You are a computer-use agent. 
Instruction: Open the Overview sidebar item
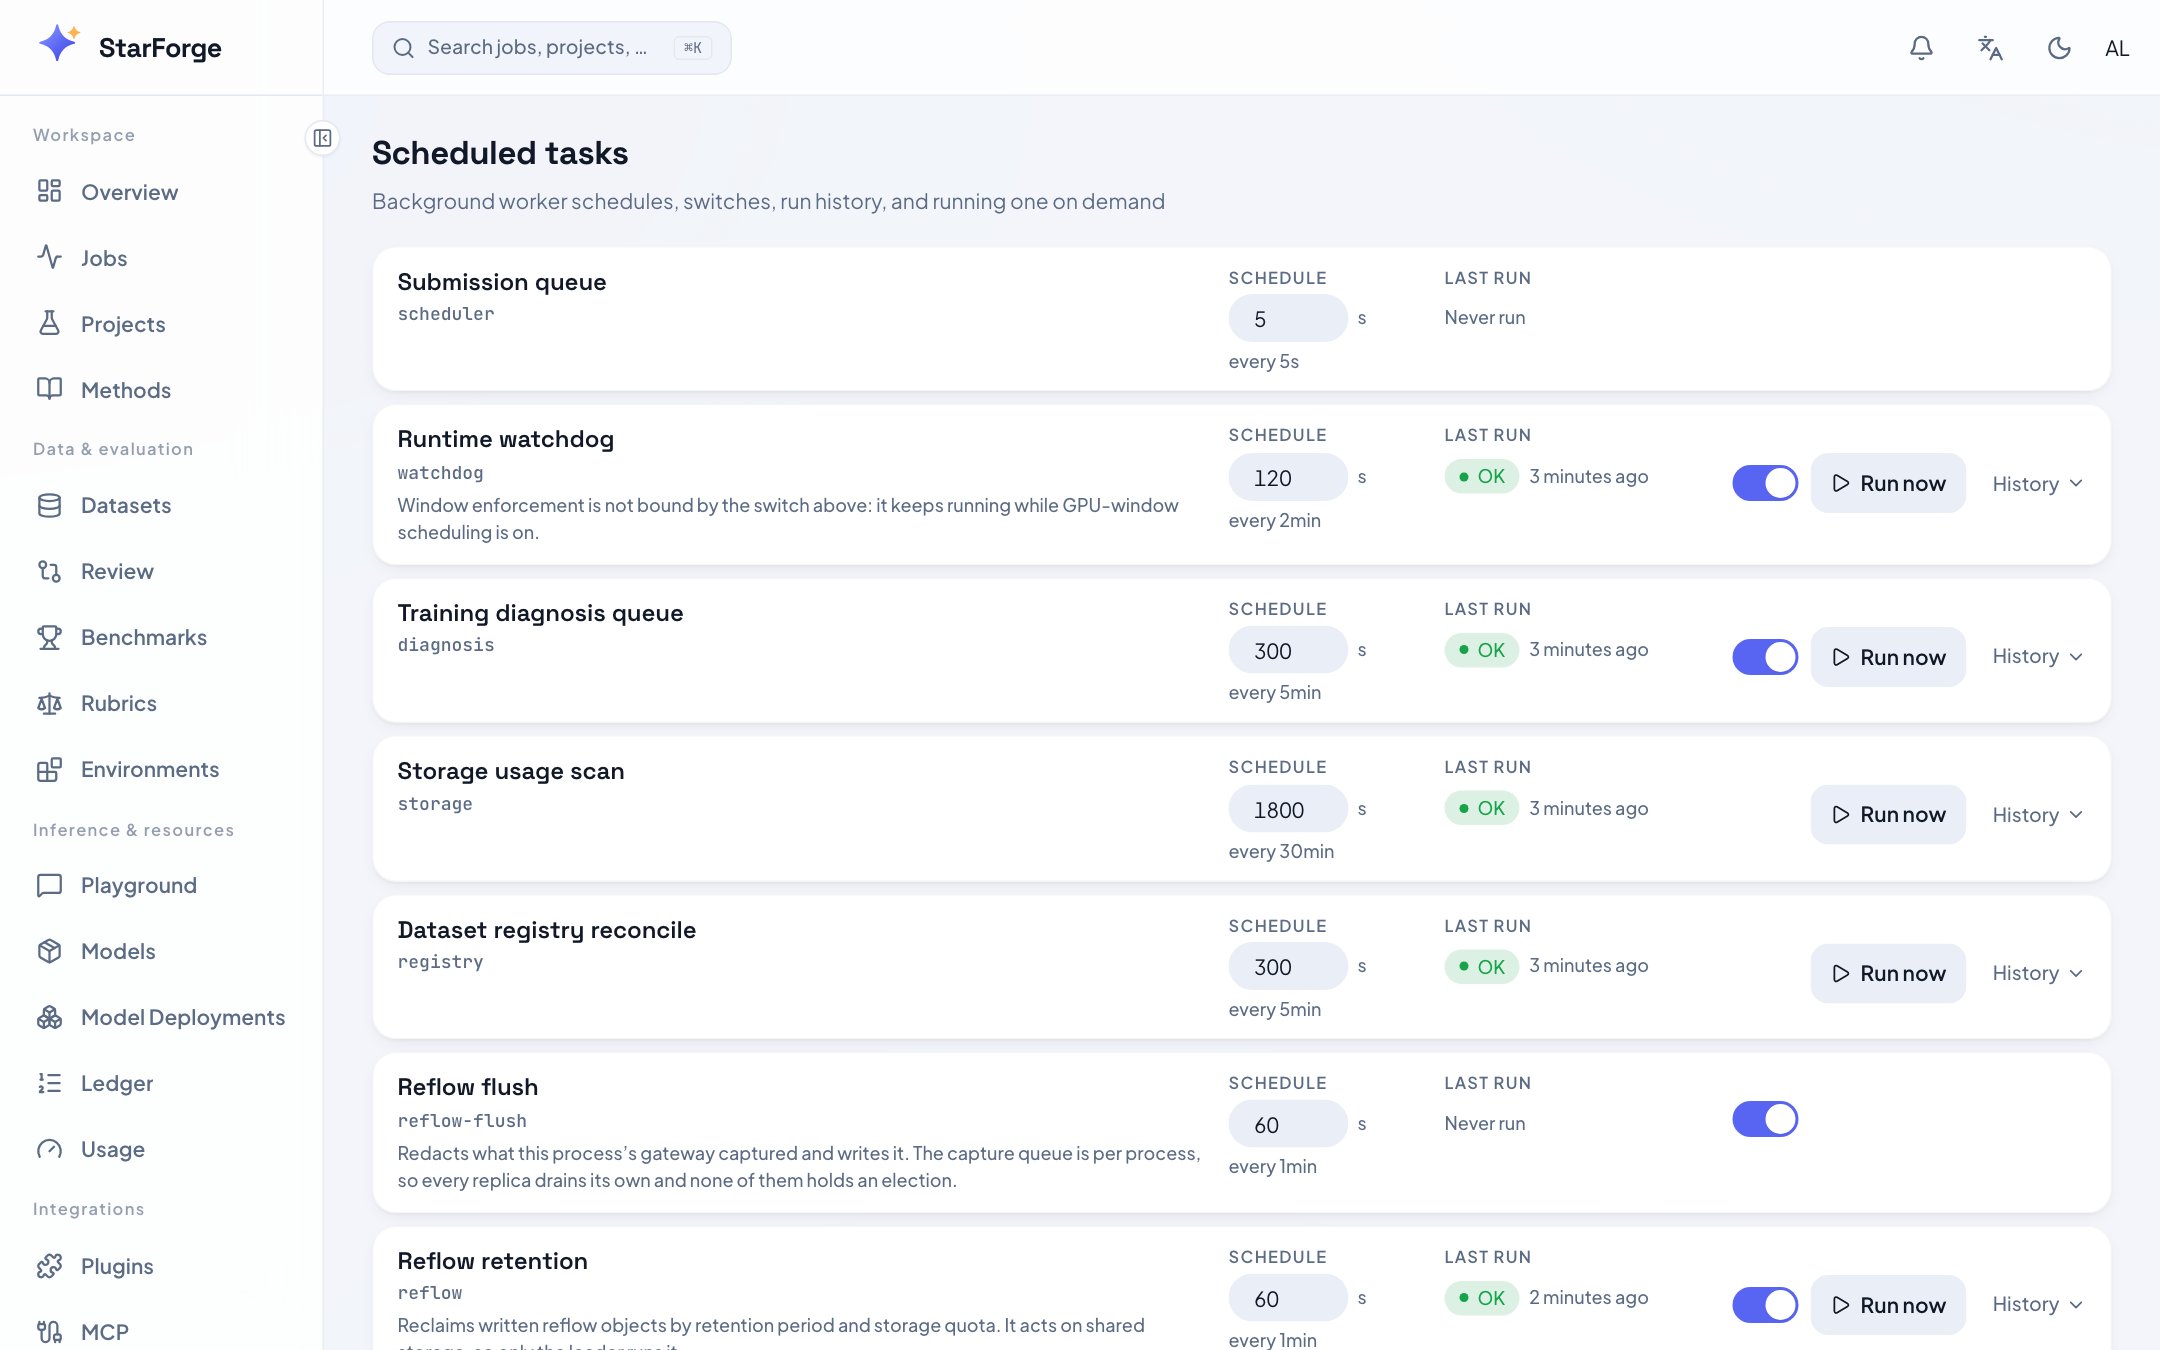[x=161, y=192]
